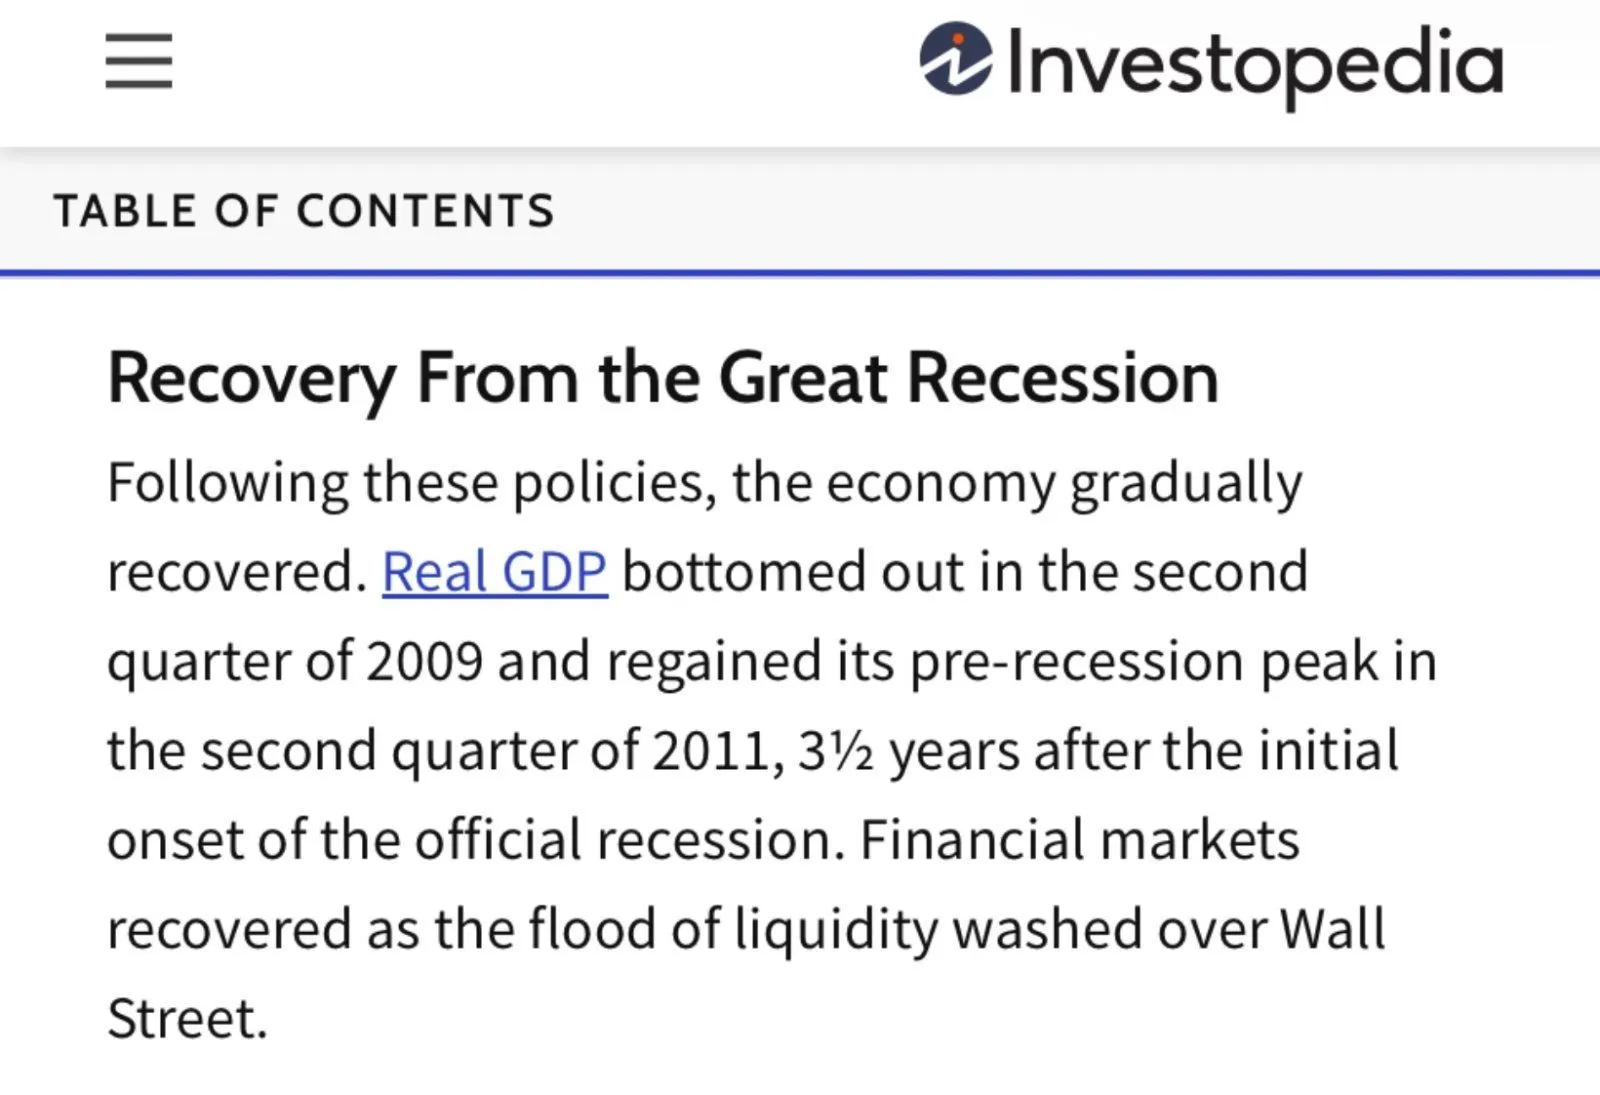The height and width of the screenshot is (1095, 1600).
Task: Click the Investopedia wordmark text
Action: [x=1254, y=62]
